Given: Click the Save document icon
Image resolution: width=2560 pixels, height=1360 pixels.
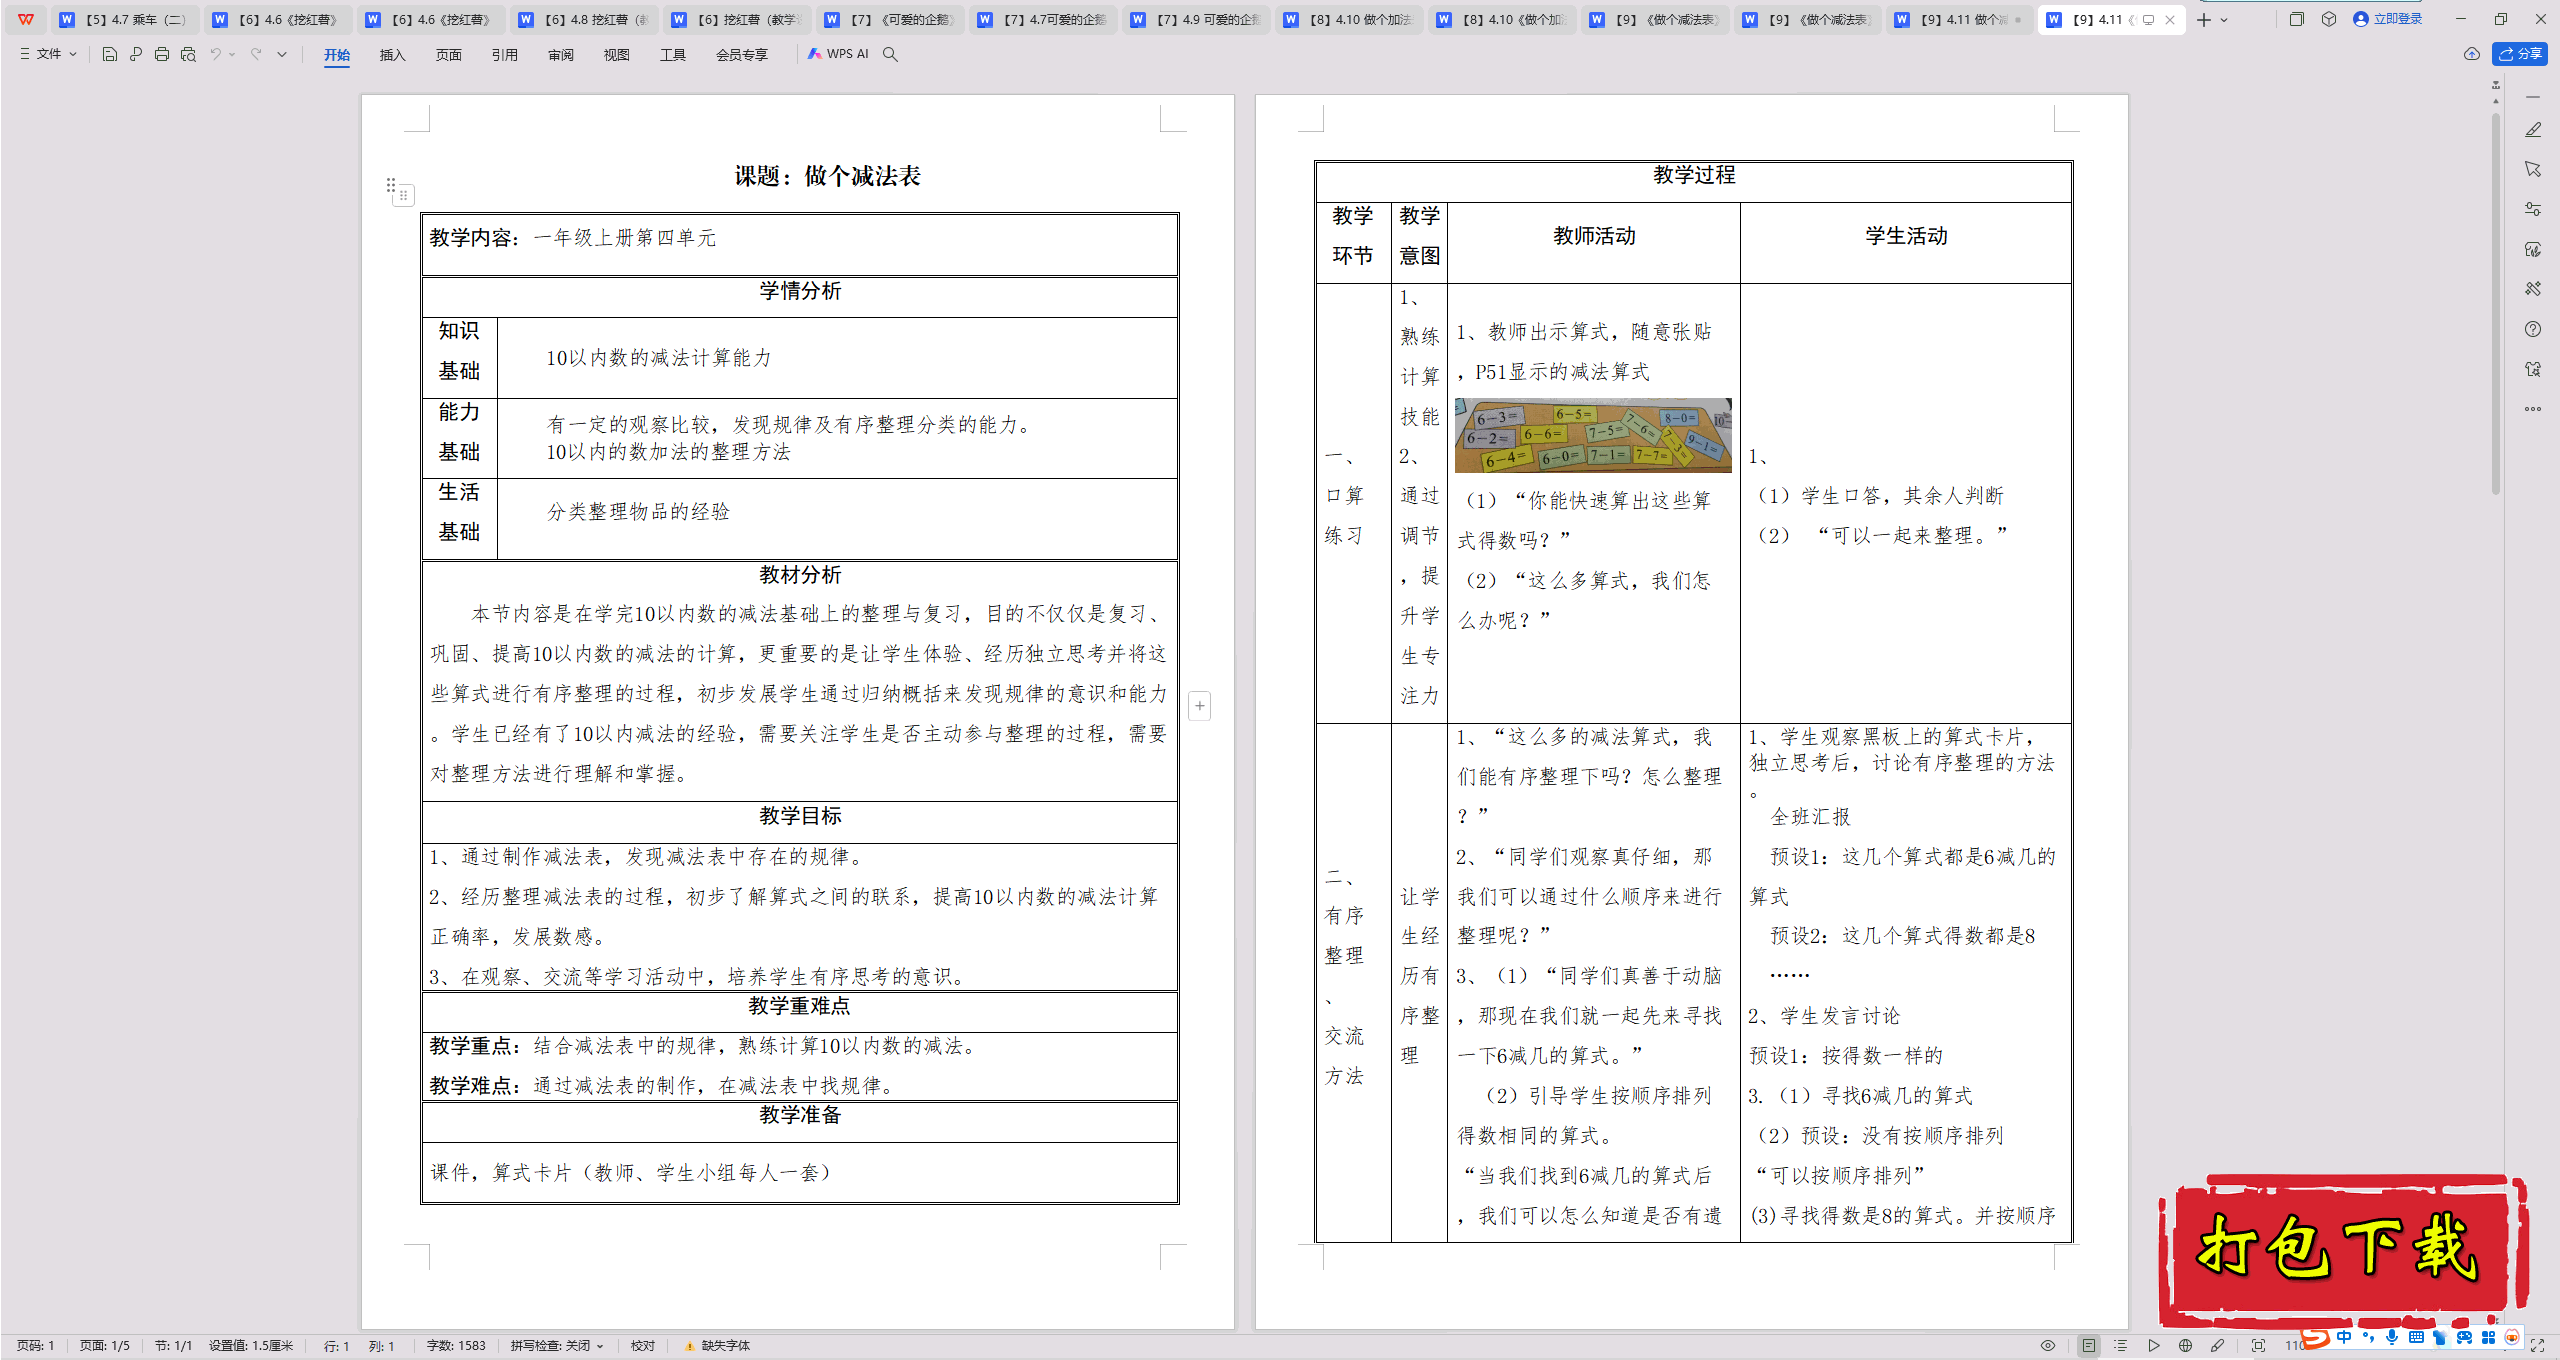Looking at the screenshot, I should (x=110, y=54).
